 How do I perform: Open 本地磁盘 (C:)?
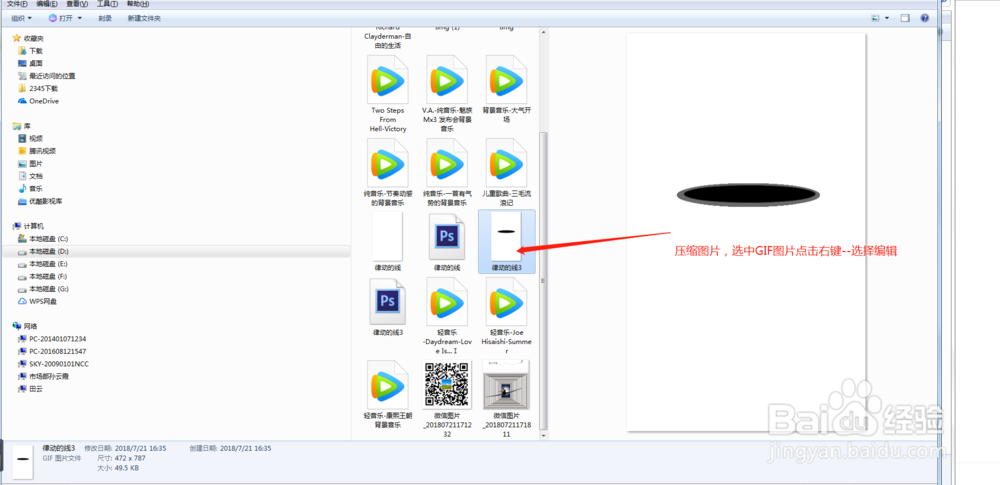(x=43, y=239)
